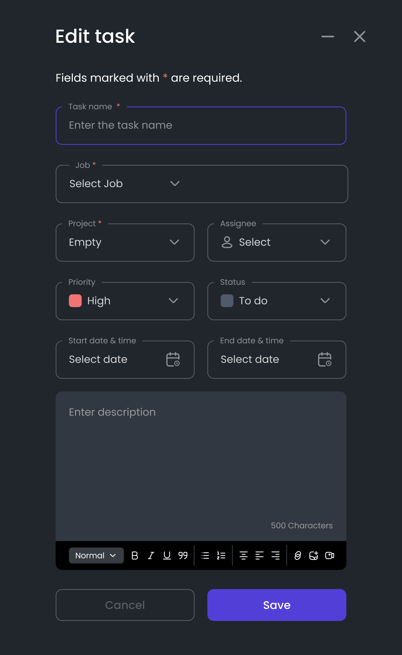Image resolution: width=402 pixels, height=655 pixels.
Task: Create a numbered list in description
Action: [221, 556]
